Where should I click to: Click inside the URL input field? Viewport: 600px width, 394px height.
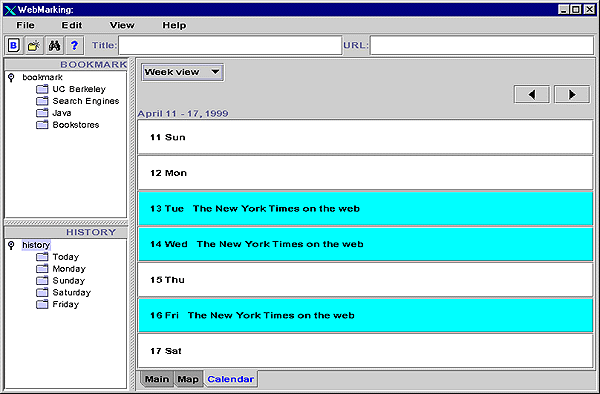coord(482,46)
